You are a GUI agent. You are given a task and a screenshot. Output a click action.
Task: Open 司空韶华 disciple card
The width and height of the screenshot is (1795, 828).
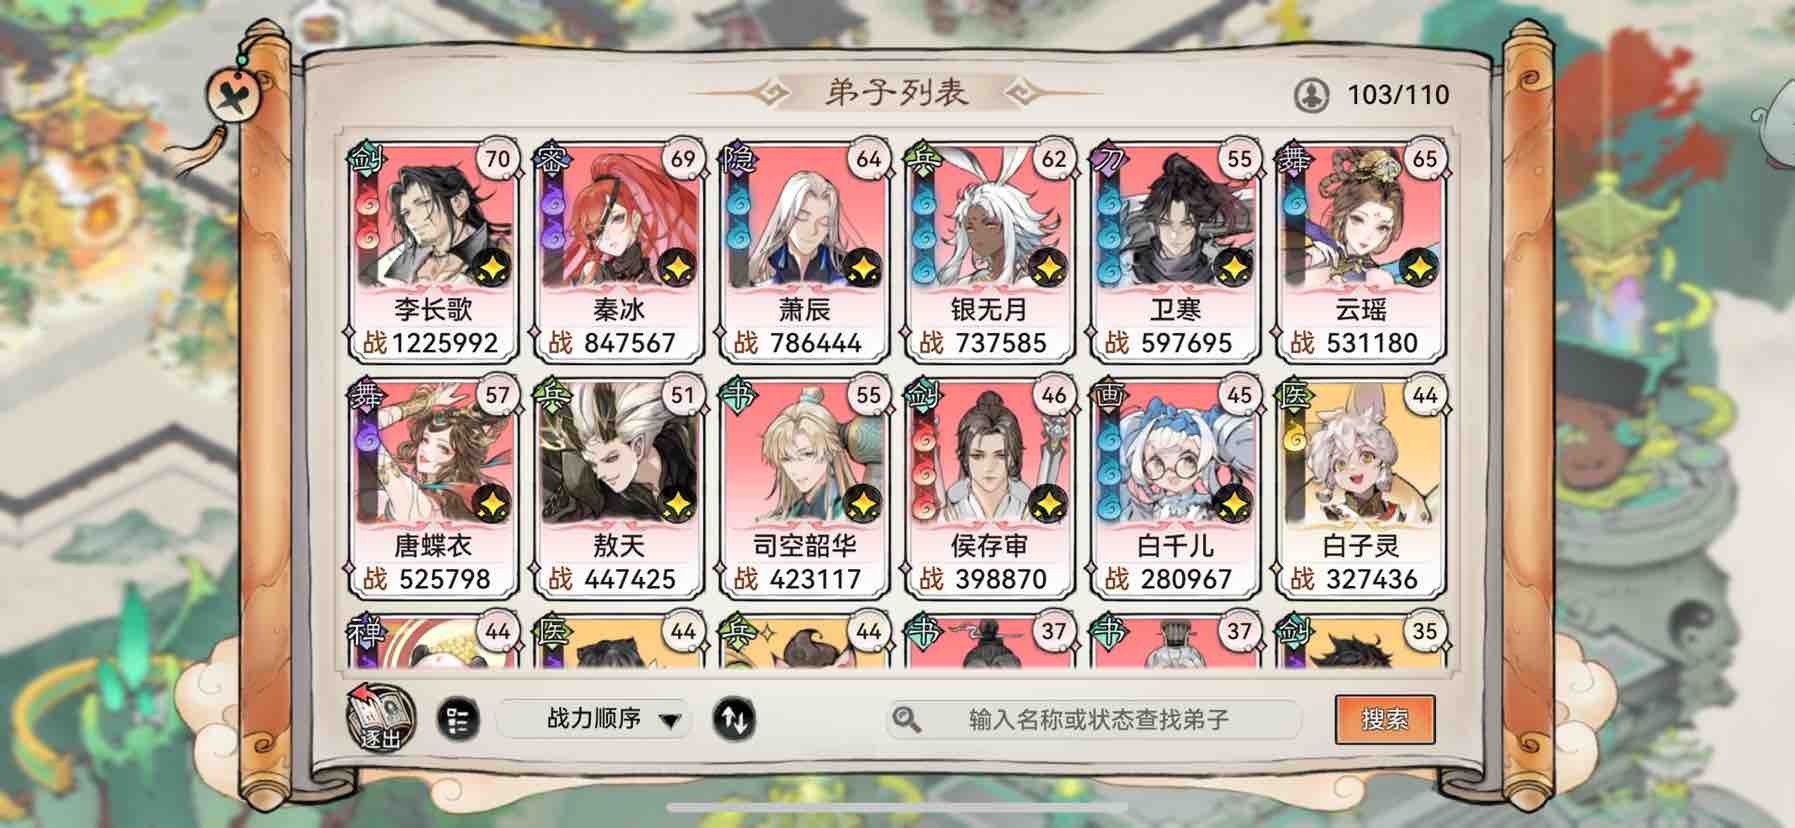(x=804, y=487)
